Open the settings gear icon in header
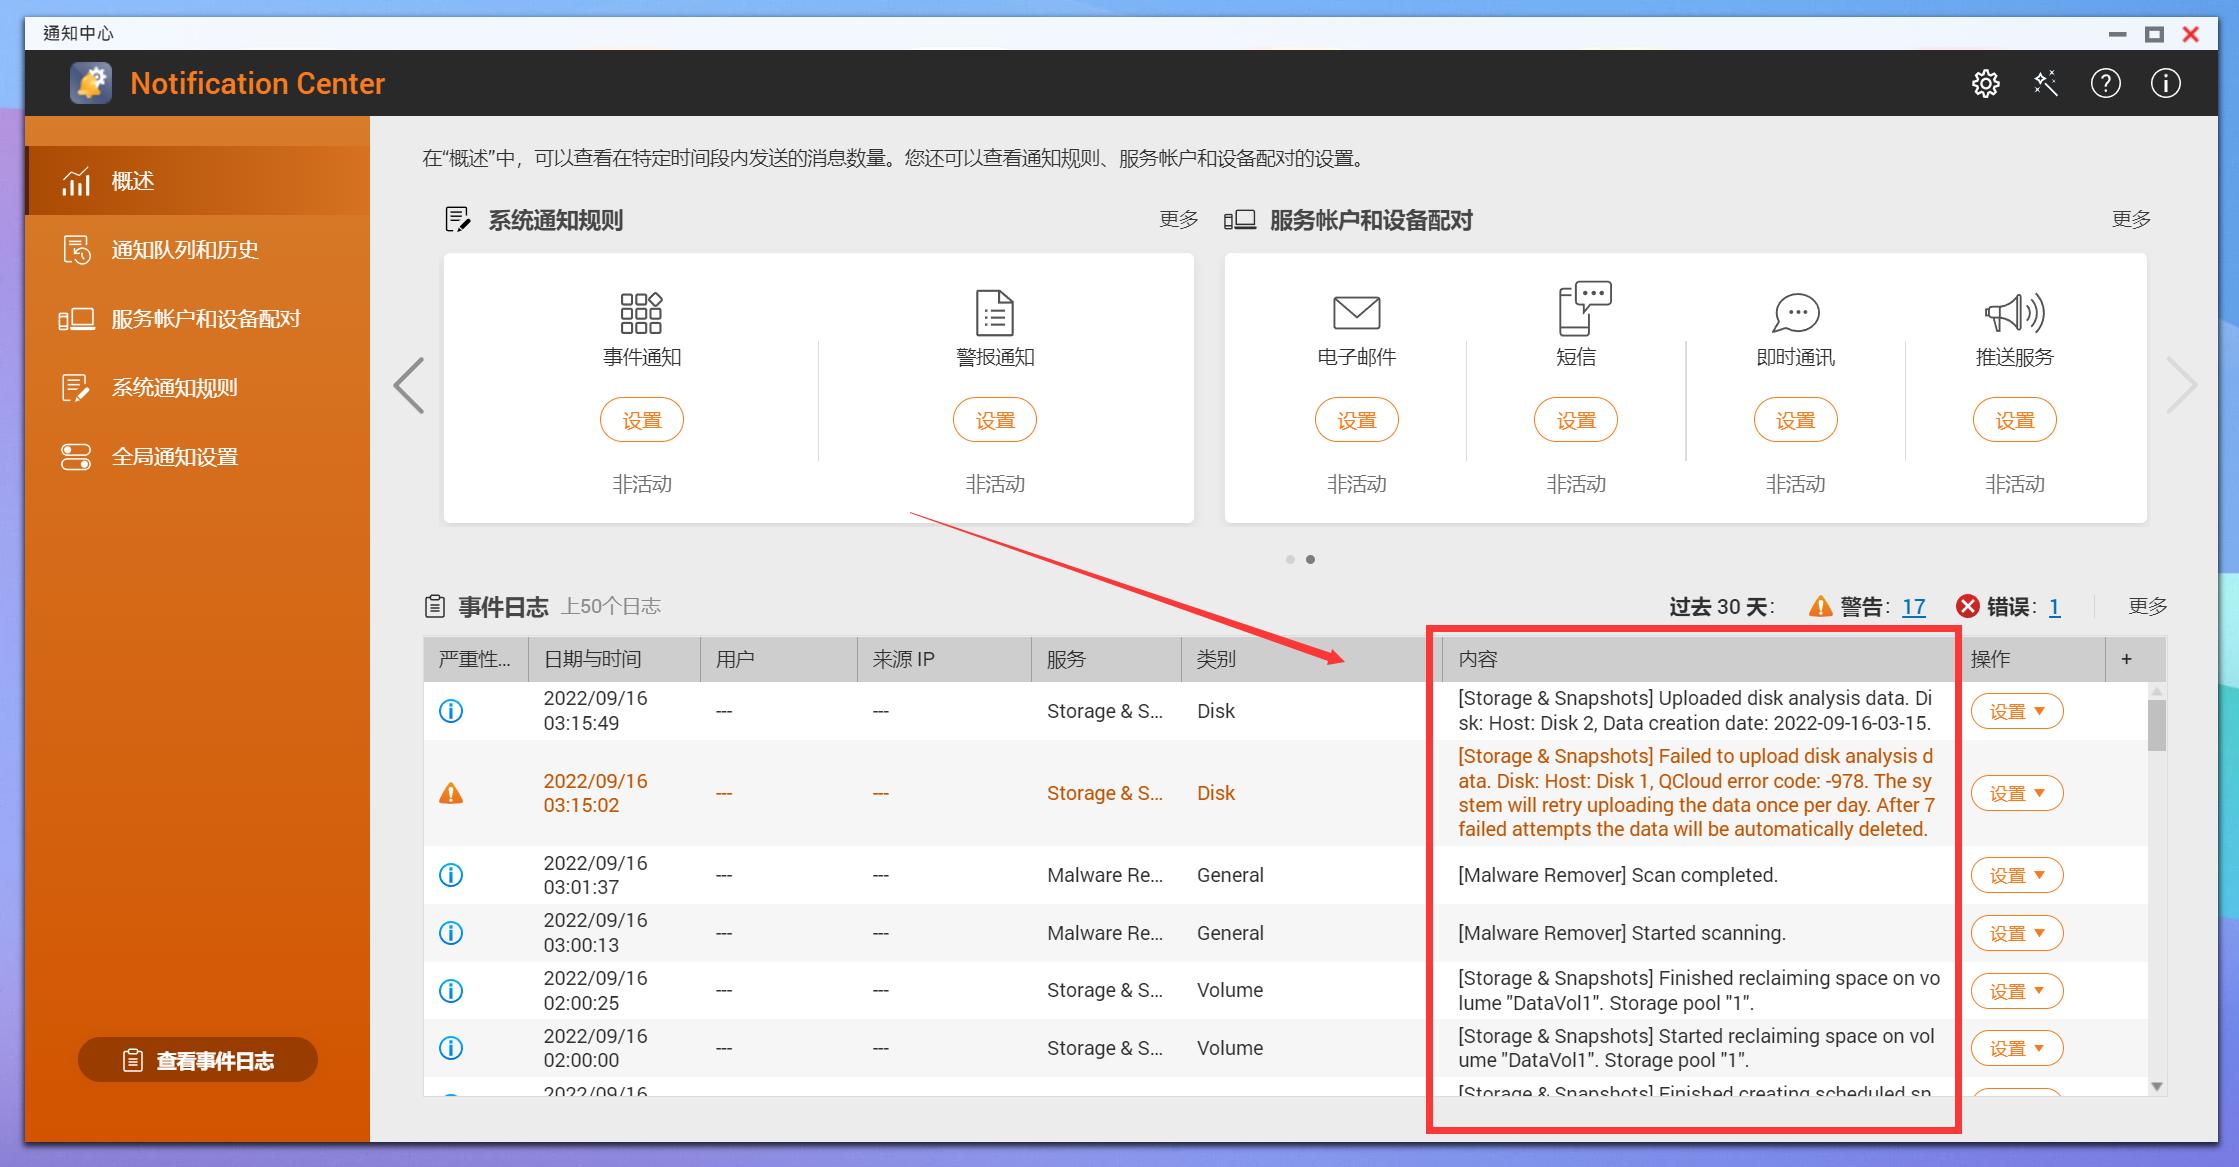 point(1985,84)
